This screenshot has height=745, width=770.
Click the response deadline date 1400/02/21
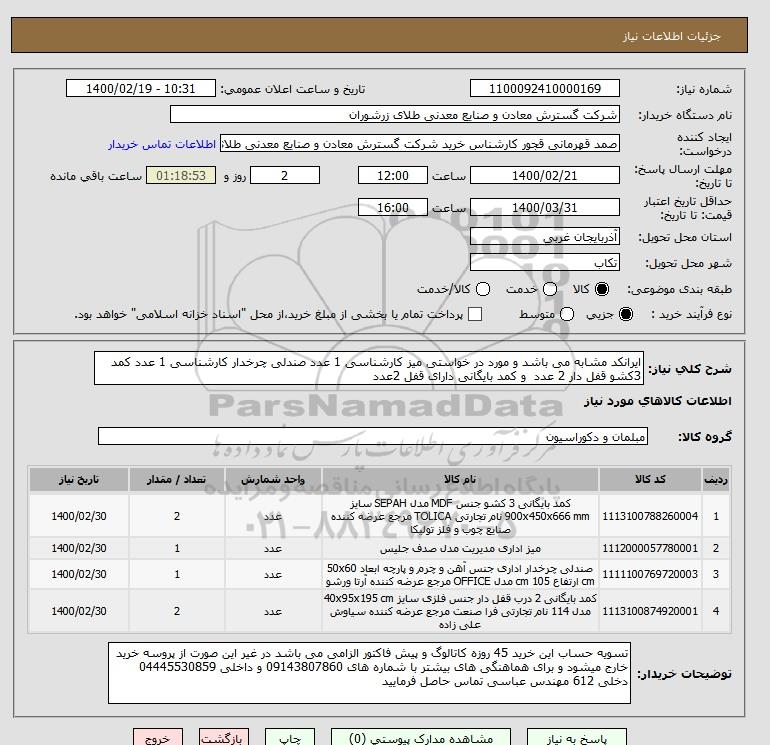pyautogui.click(x=545, y=175)
